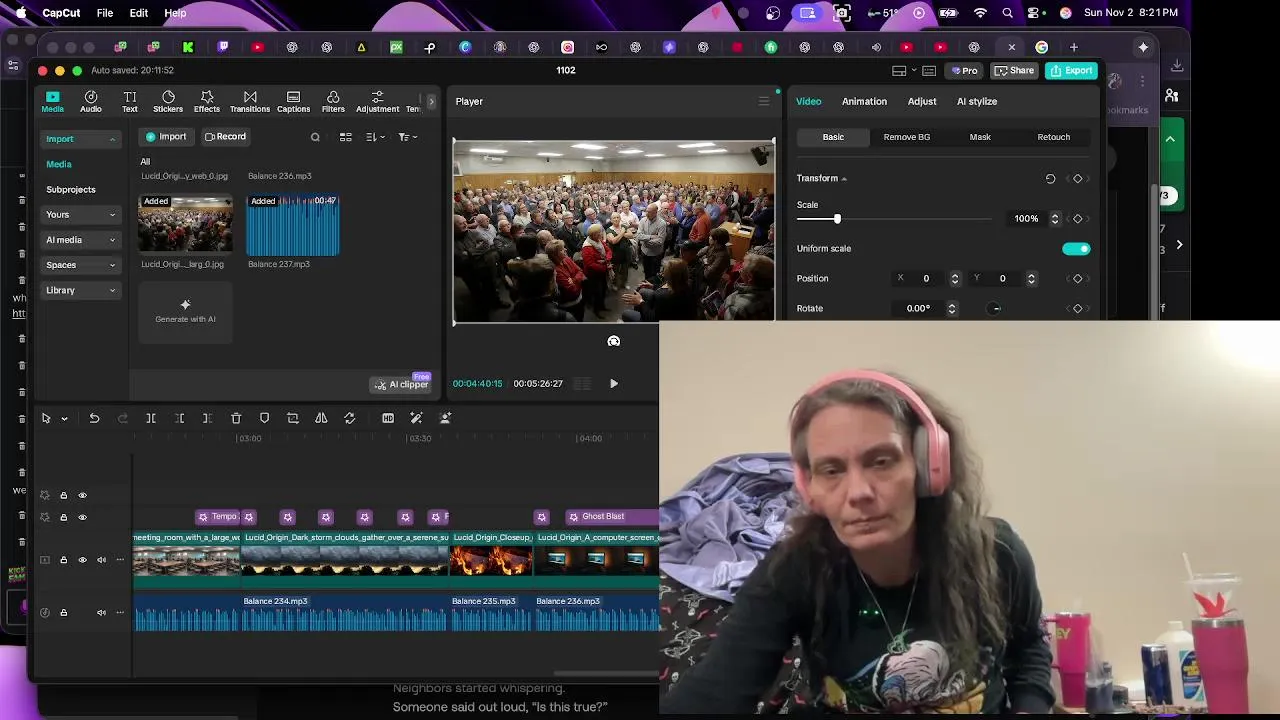Screen dimensions: 1280x720
Task: Click the media search magnifier icon
Action: [315, 137]
